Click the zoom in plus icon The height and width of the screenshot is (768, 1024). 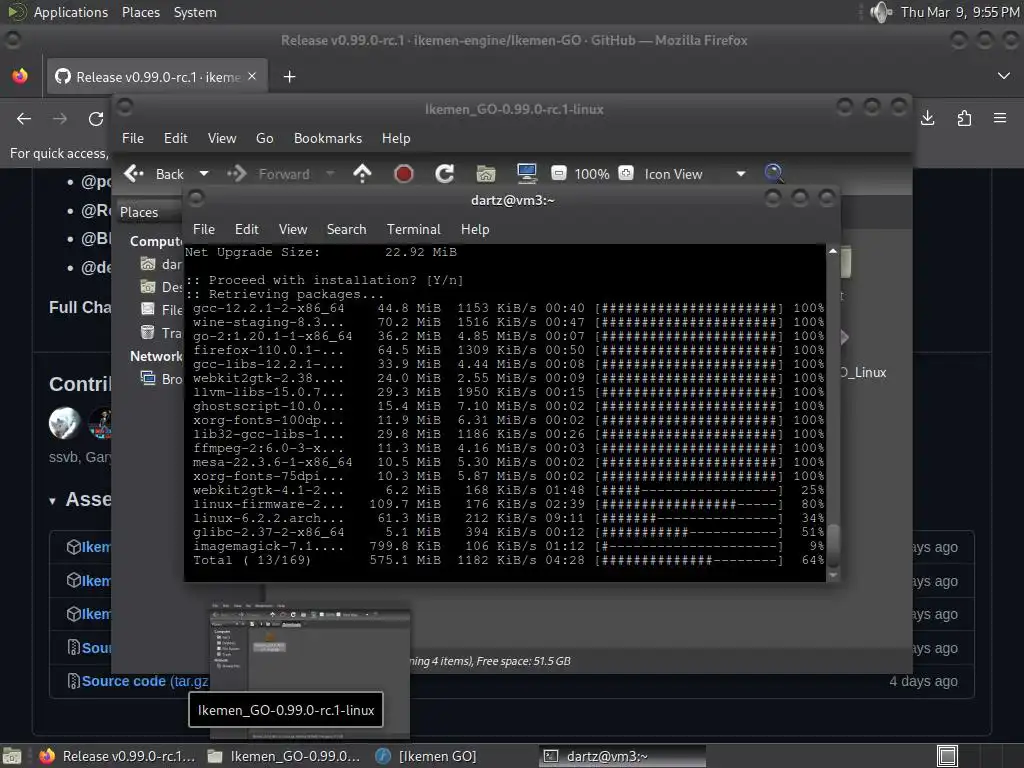coord(626,173)
